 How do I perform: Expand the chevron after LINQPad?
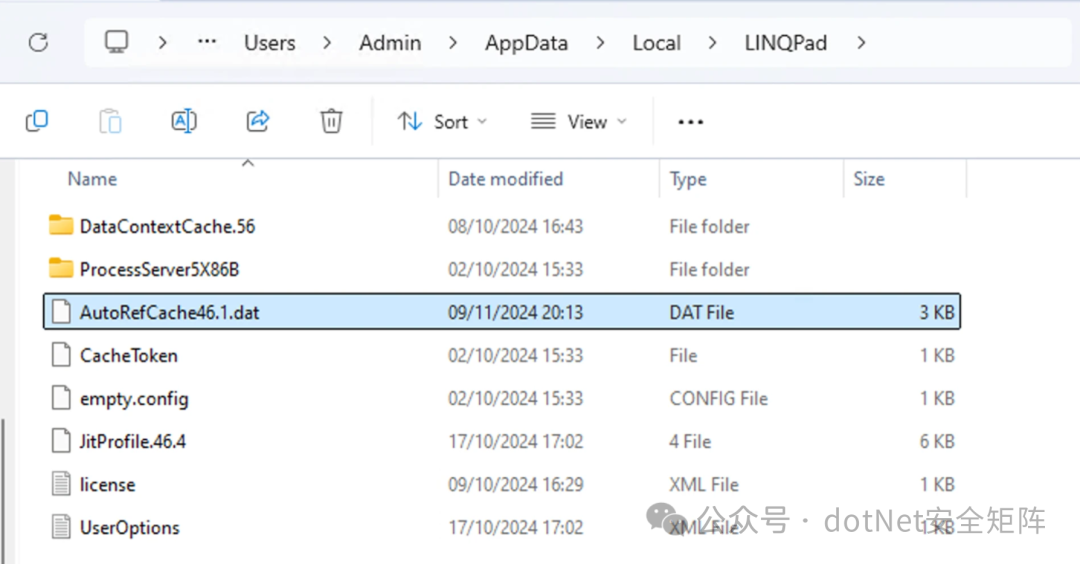point(861,43)
